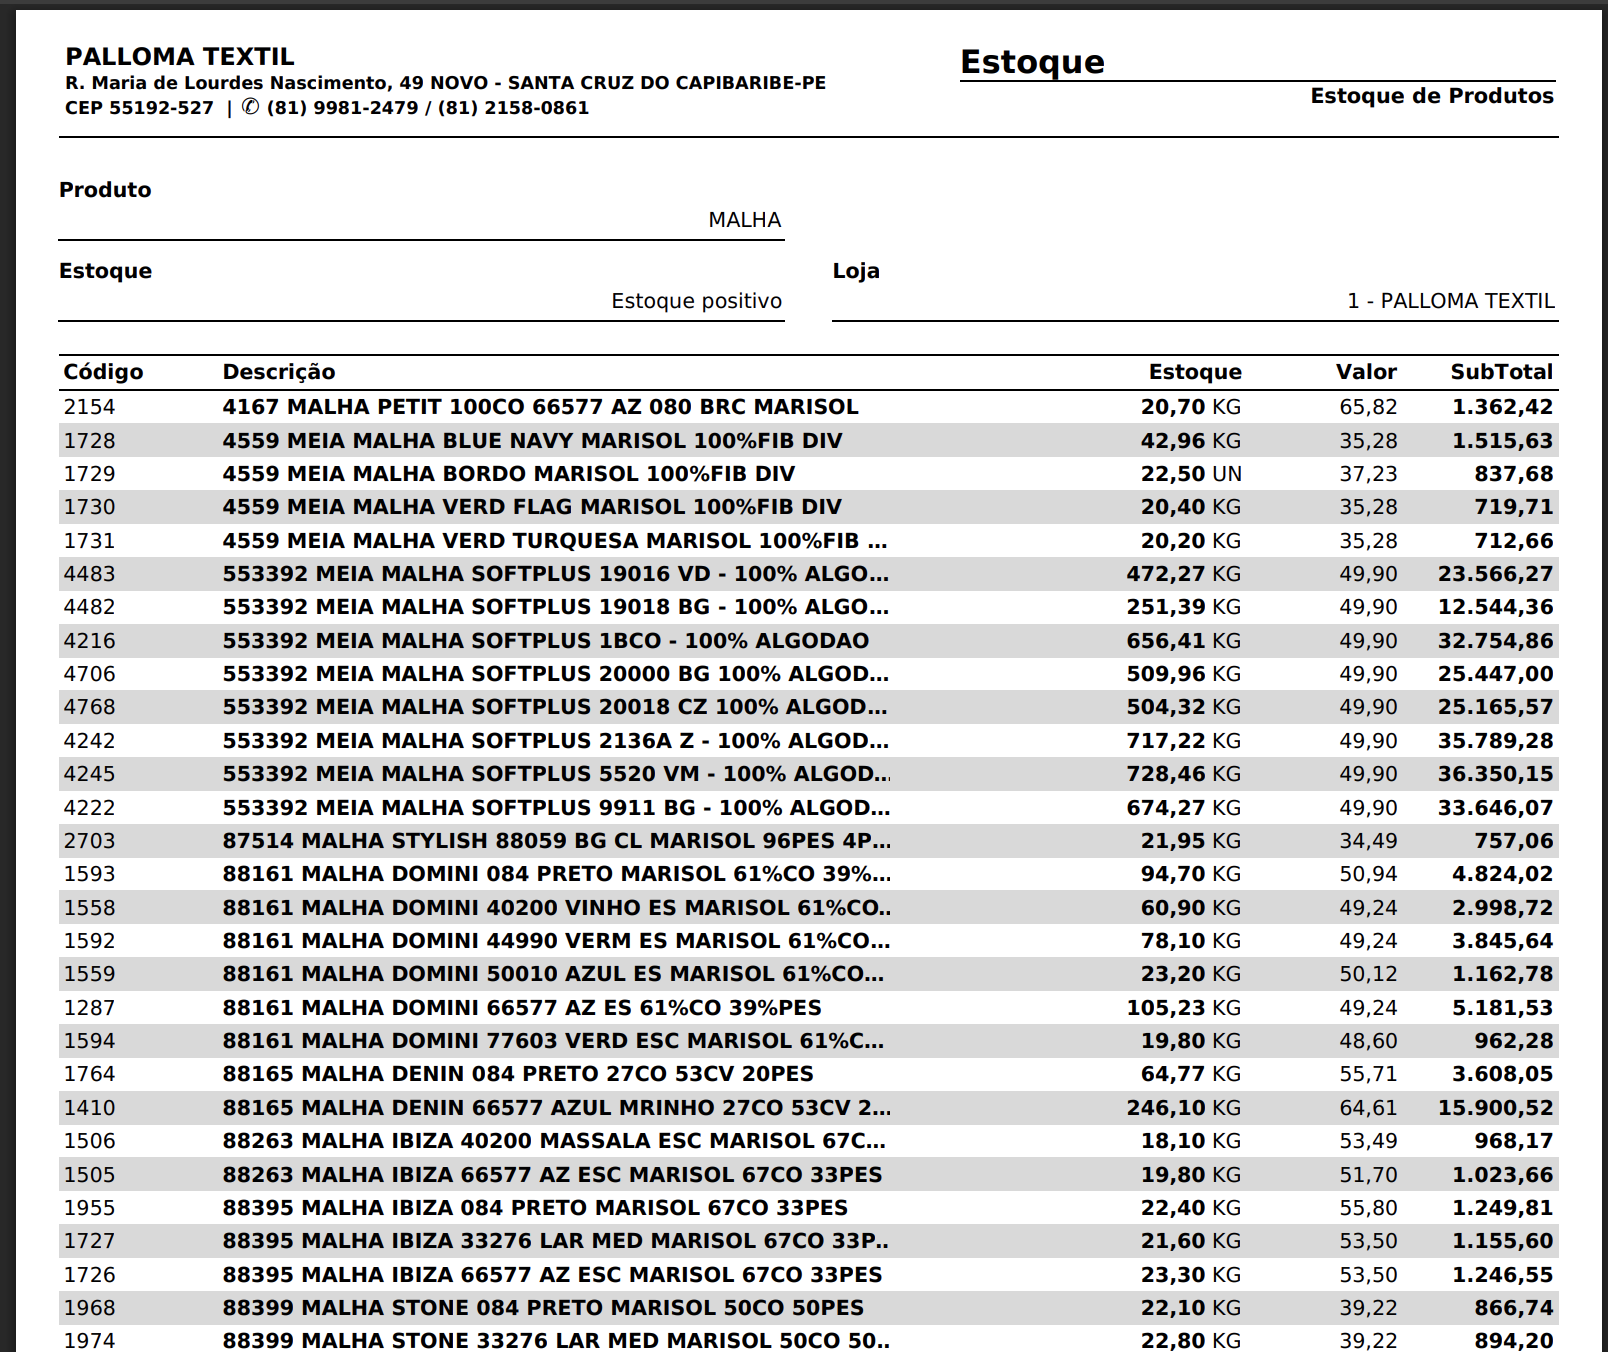The height and width of the screenshot is (1352, 1608).
Task: Select product code 1410 cell
Action: click(89, 1108)
